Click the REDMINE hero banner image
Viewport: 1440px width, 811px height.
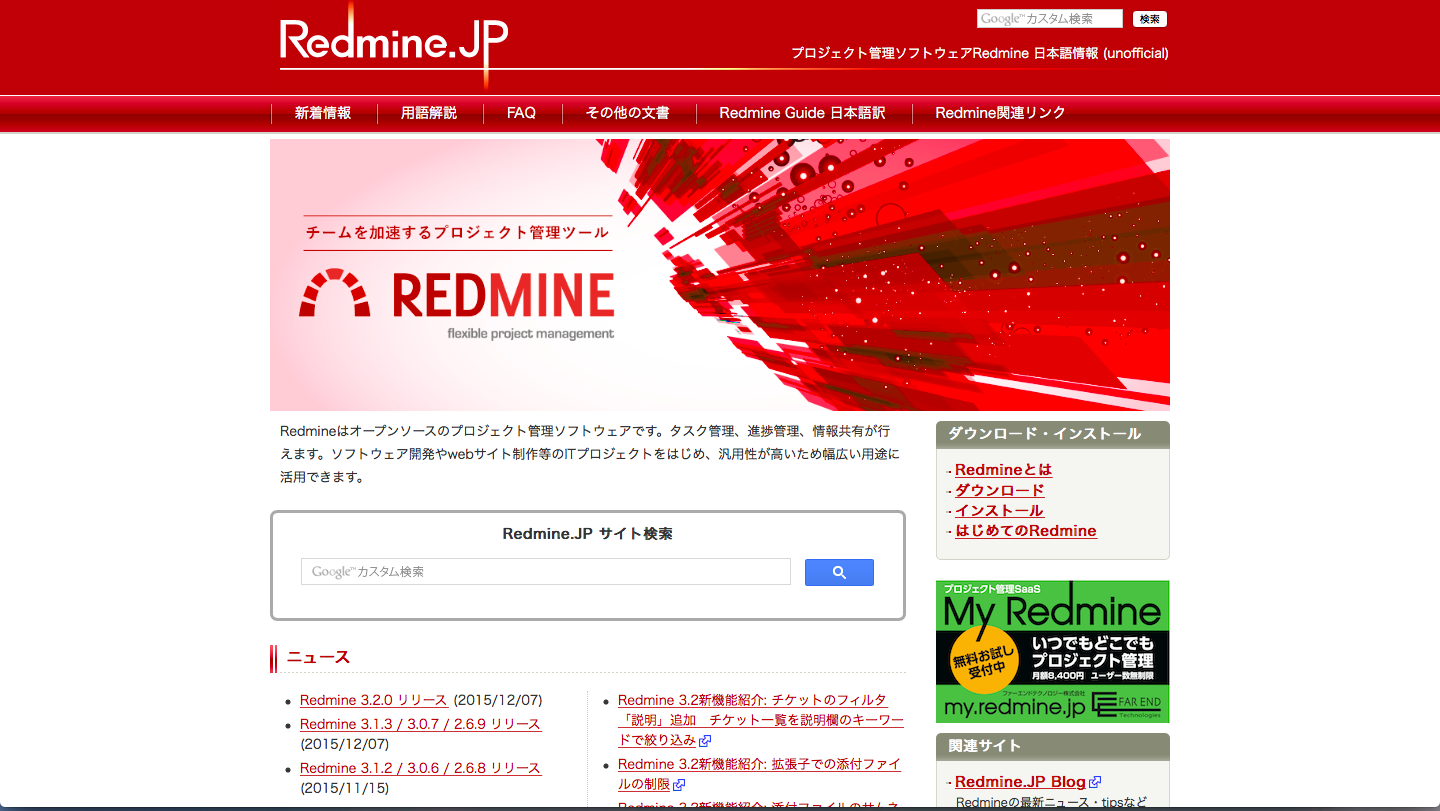pyautogui.click(x=720, y=275)
